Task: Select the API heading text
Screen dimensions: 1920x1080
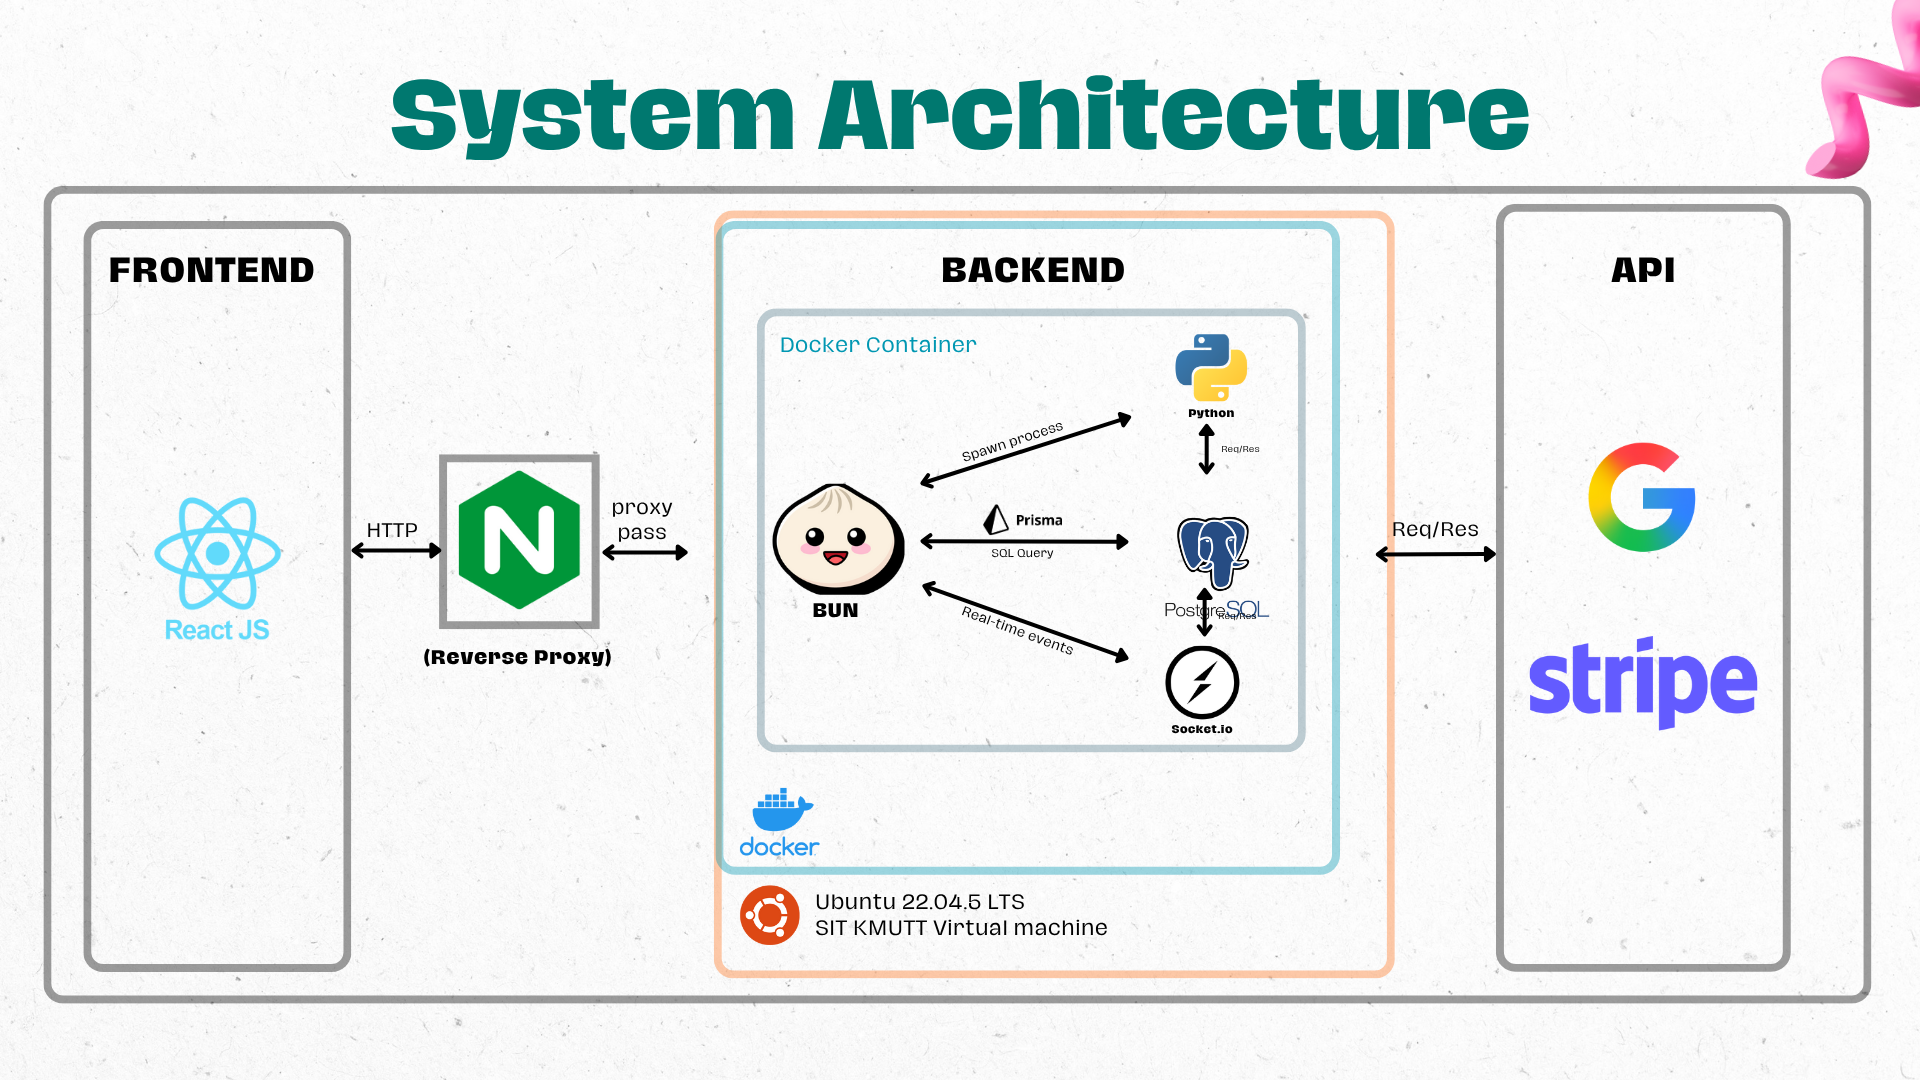Action: tap(1642, 270)
